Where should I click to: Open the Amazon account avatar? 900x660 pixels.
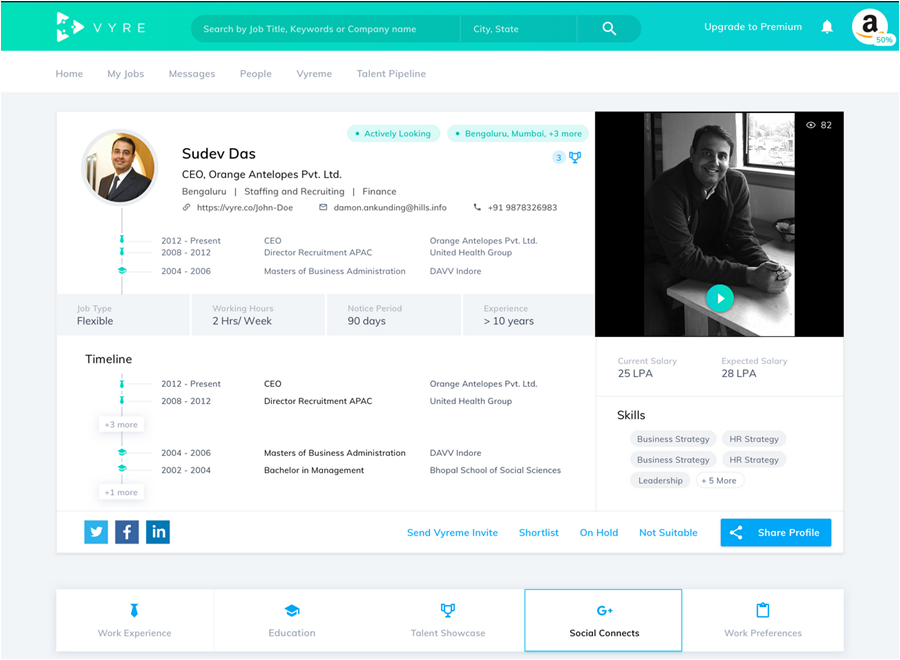click(x=870, y=26)
